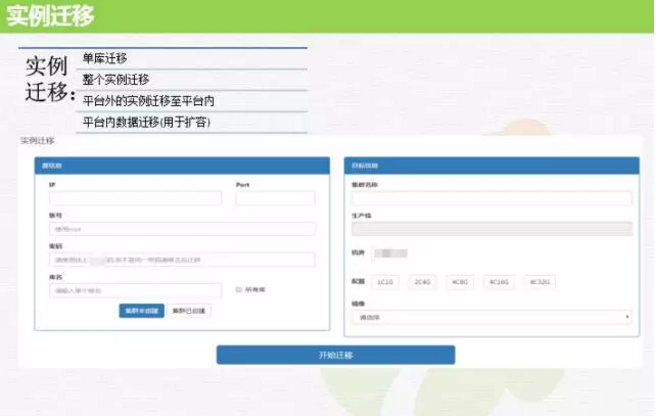Screen dimensions: 656x416
Task: Select the highlighted blue 集群未创建 button
Action: pos(141,311)
